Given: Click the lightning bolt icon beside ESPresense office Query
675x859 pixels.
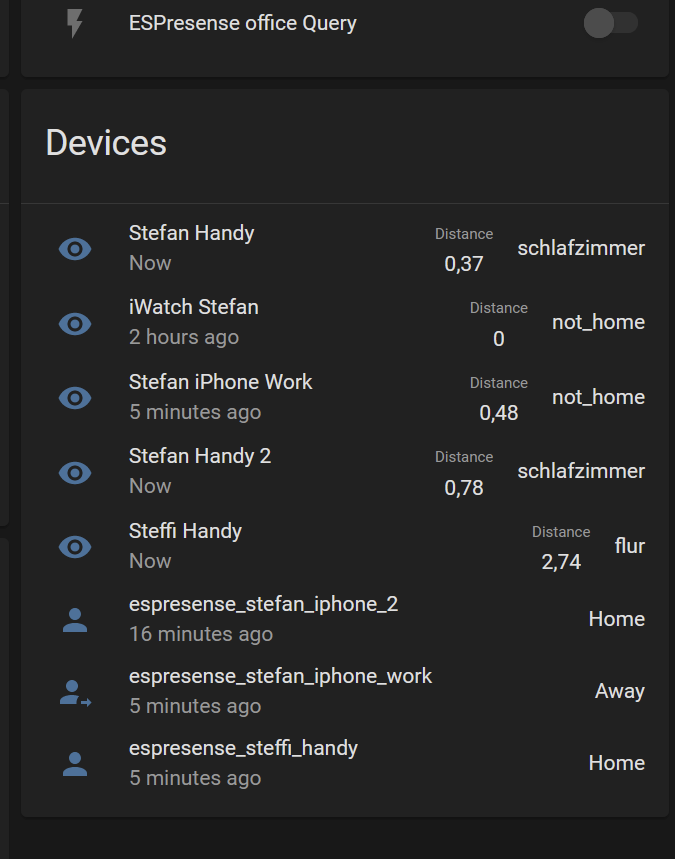Looking at the screenshot, I should [74, 22].
